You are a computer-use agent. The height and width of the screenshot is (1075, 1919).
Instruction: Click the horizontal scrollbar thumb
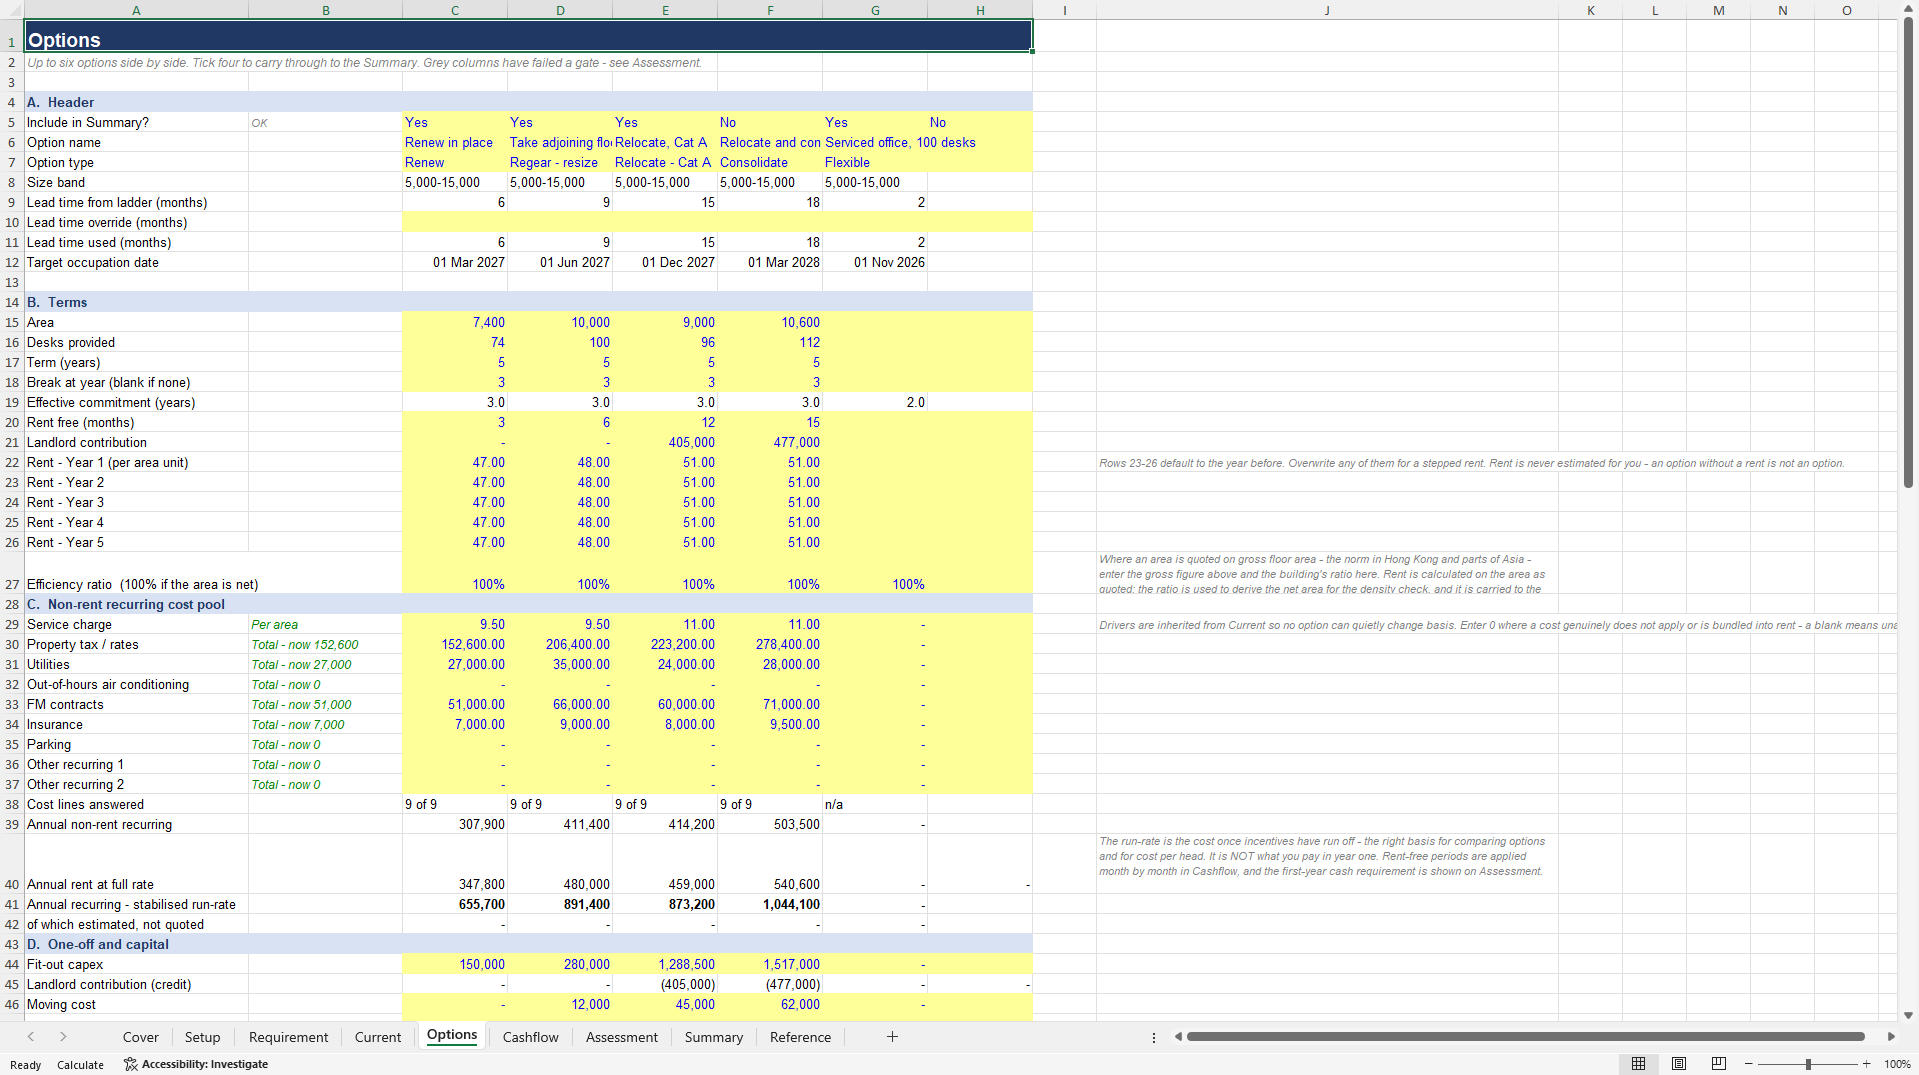[1525, 1037]
